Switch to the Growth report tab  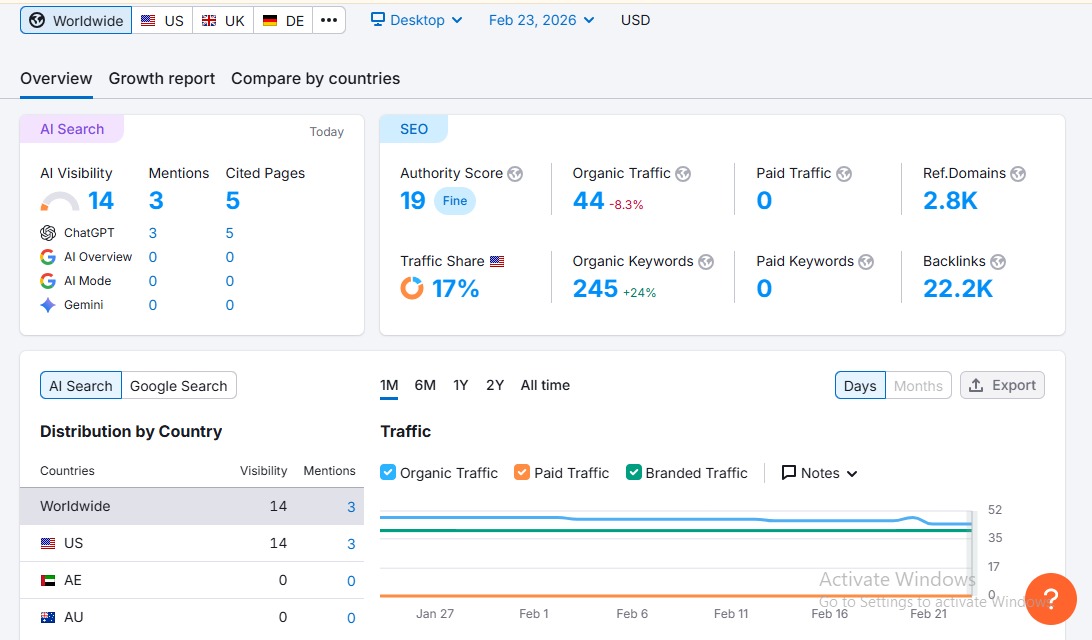162,79
